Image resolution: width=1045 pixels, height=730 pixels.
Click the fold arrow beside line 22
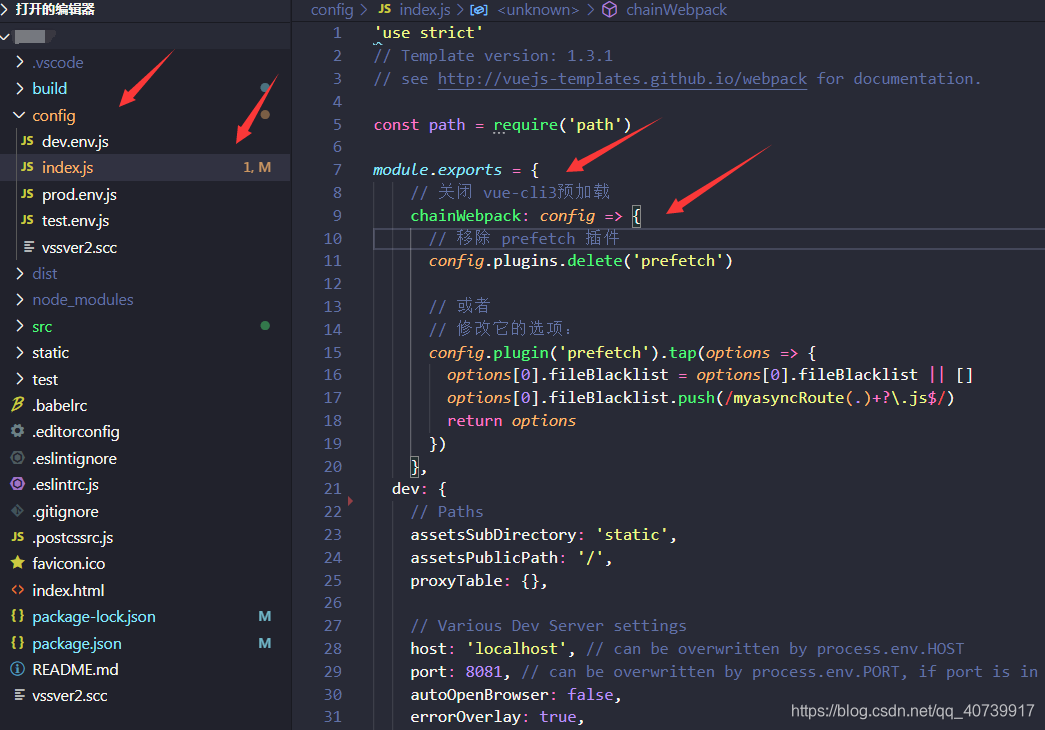click(x=350, y=501)
